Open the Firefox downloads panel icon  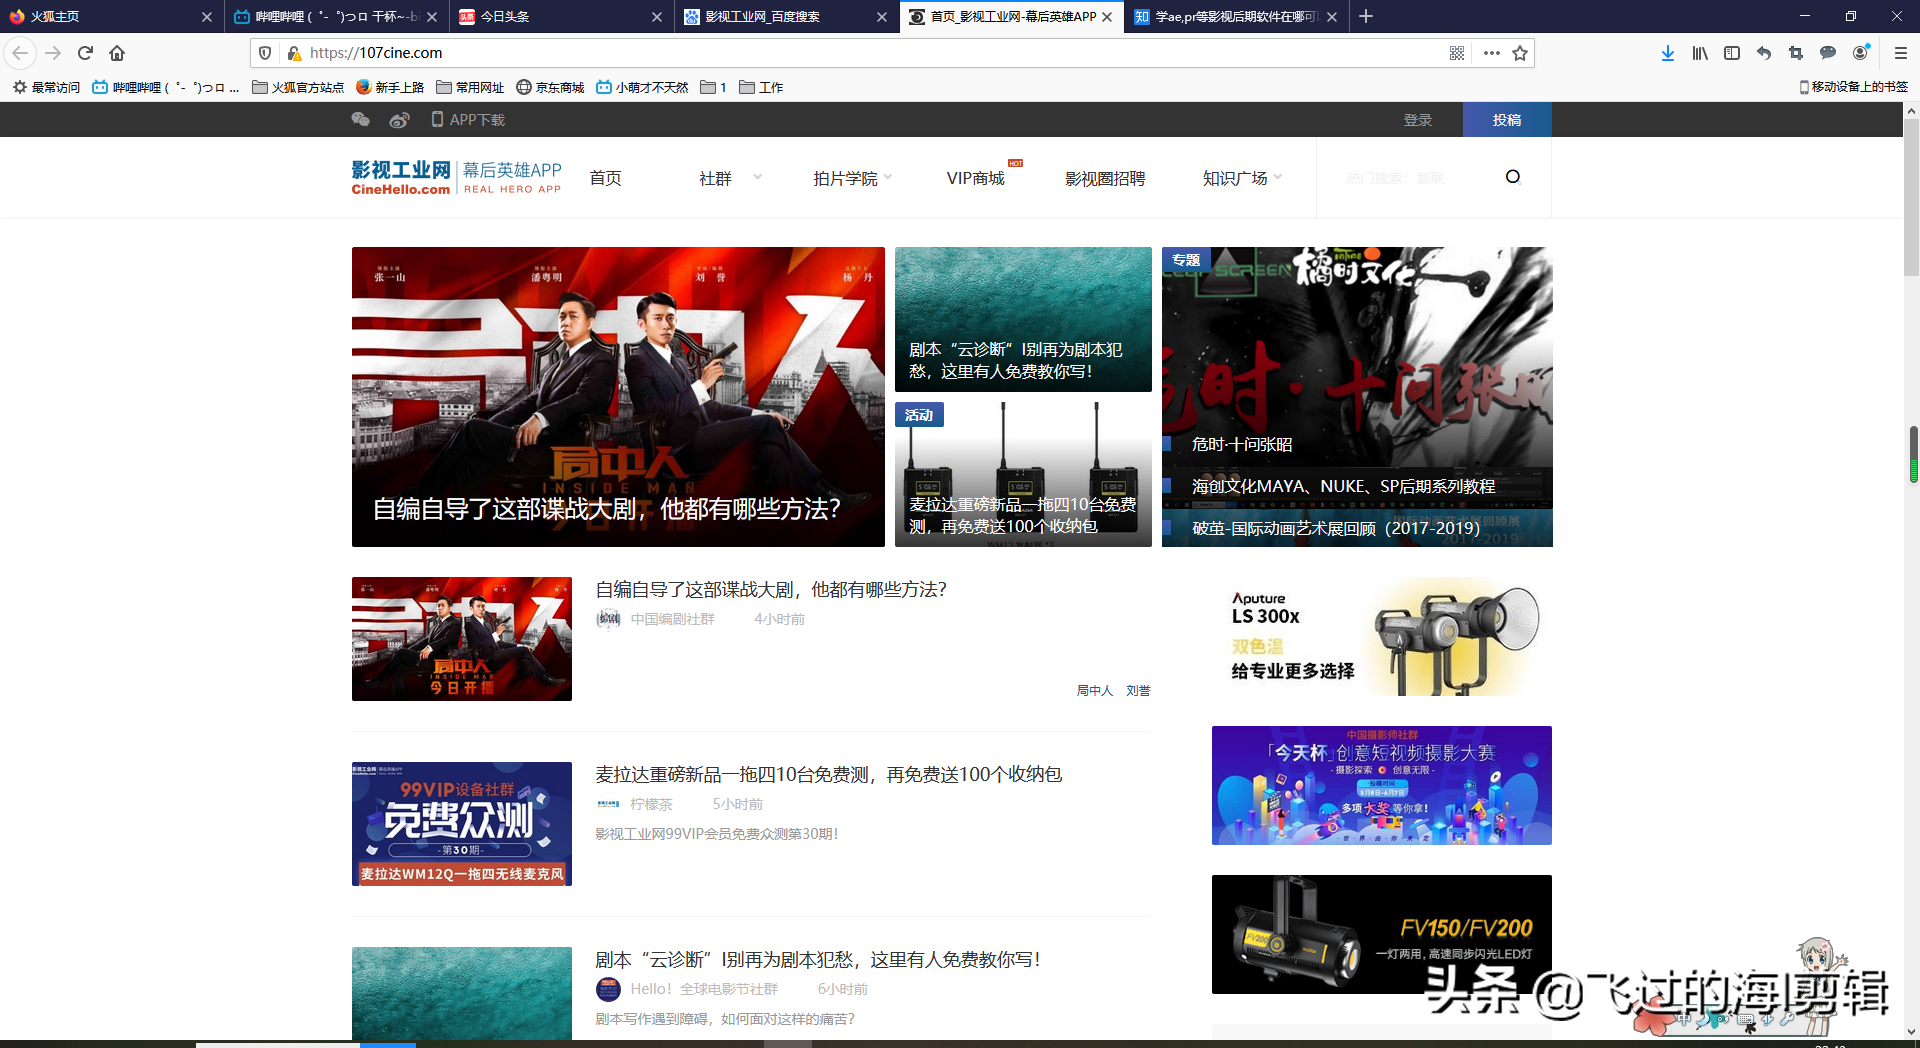click(1667, 53)
